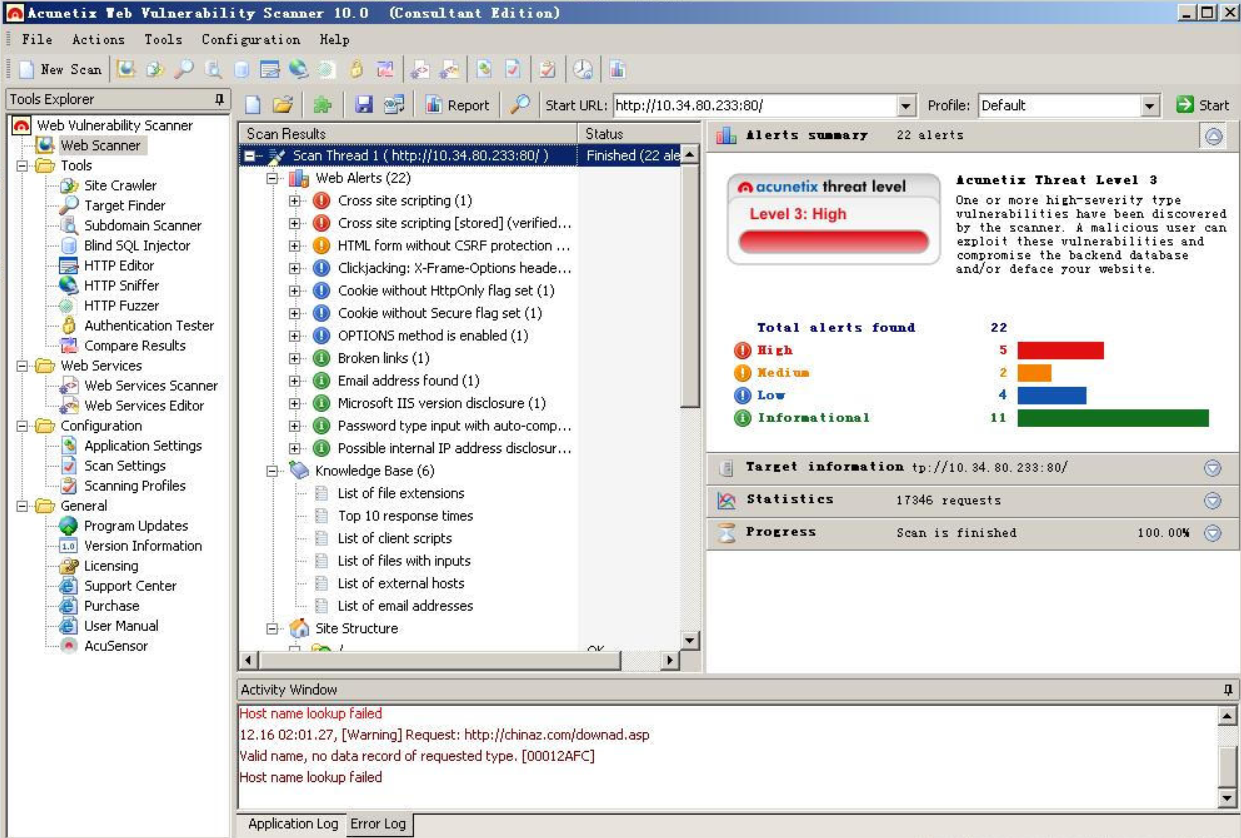Open the Target Finder magnifier toolbar icon
1241x838 pixels.
(184, 69)
